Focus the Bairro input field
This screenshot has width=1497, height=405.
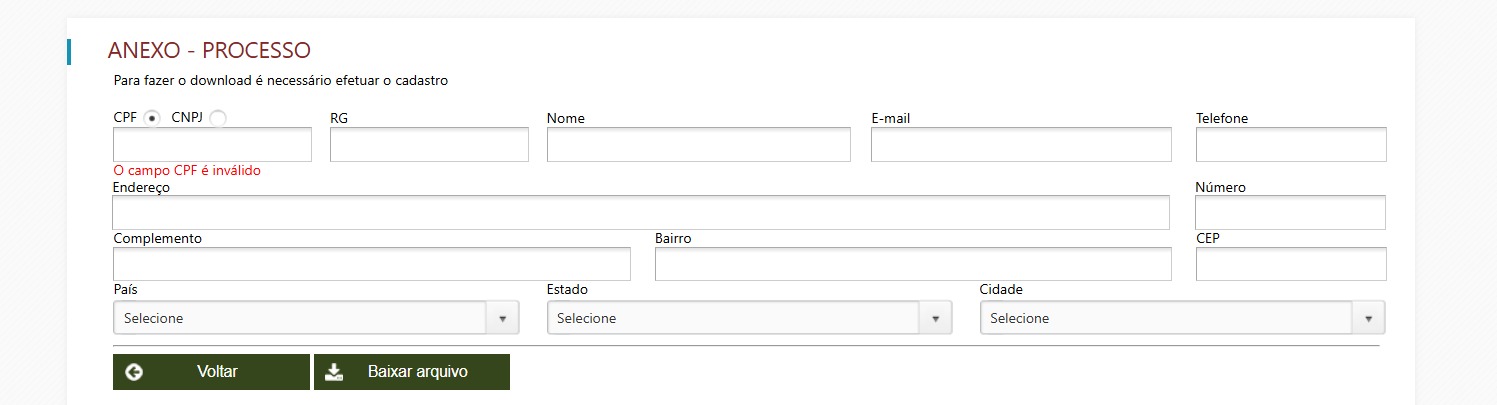point(913,264)
